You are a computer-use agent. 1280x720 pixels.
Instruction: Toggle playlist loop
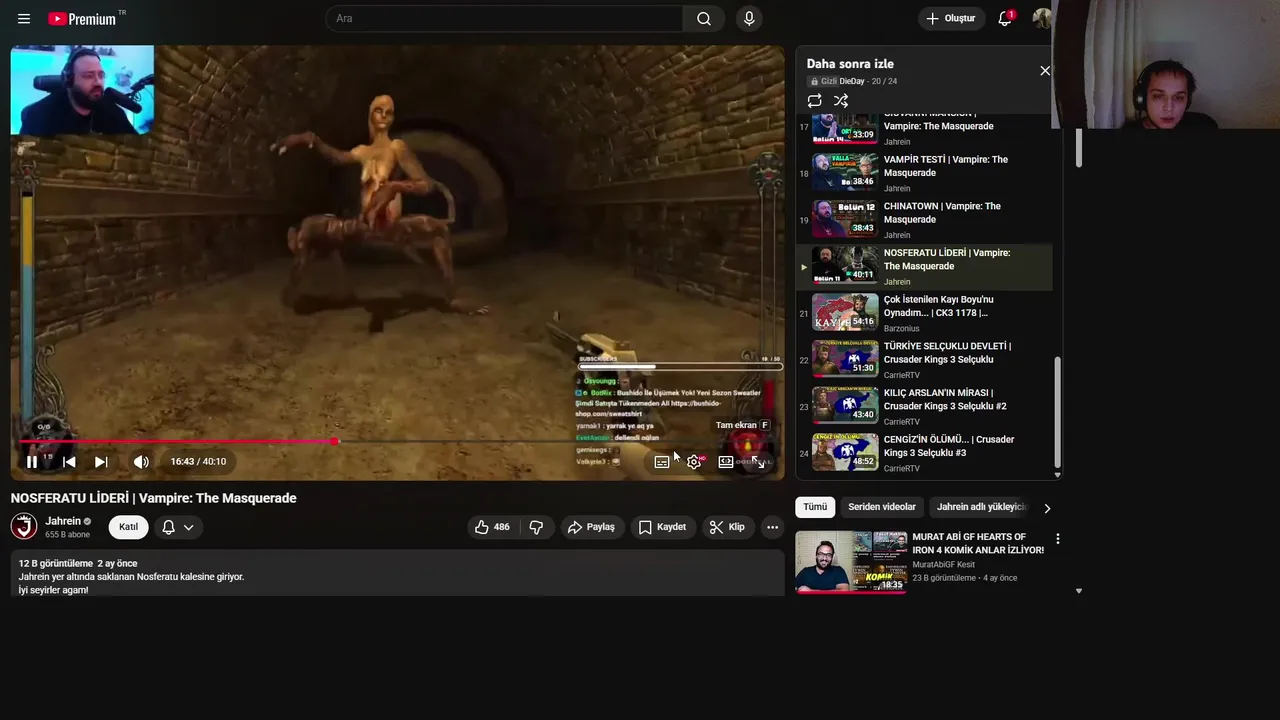[815, 100]
